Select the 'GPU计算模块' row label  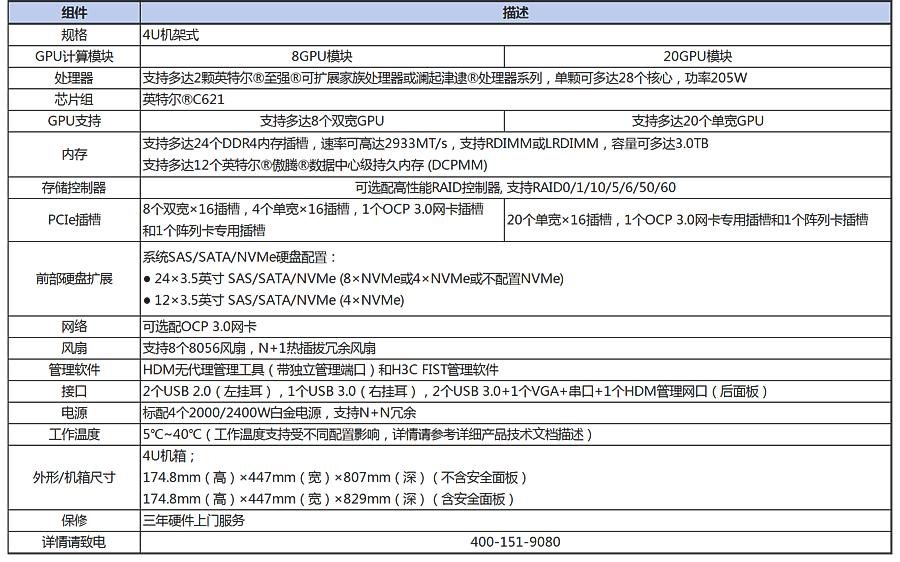[x=74, y=56]
